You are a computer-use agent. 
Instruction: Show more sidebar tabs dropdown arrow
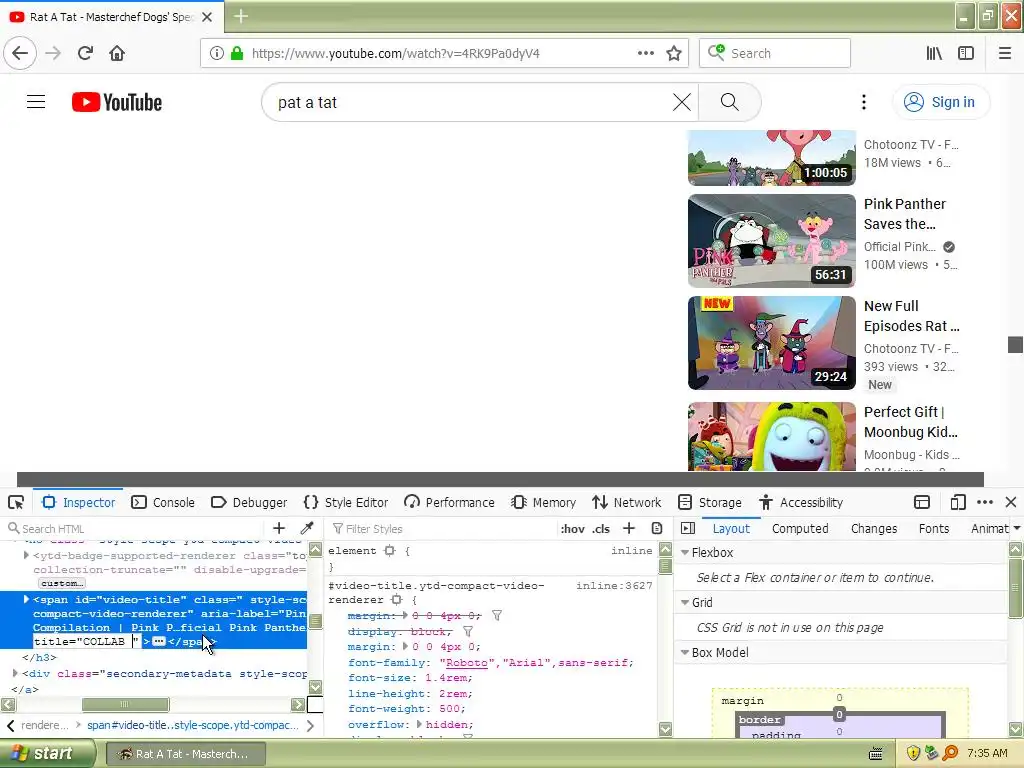1017,528
